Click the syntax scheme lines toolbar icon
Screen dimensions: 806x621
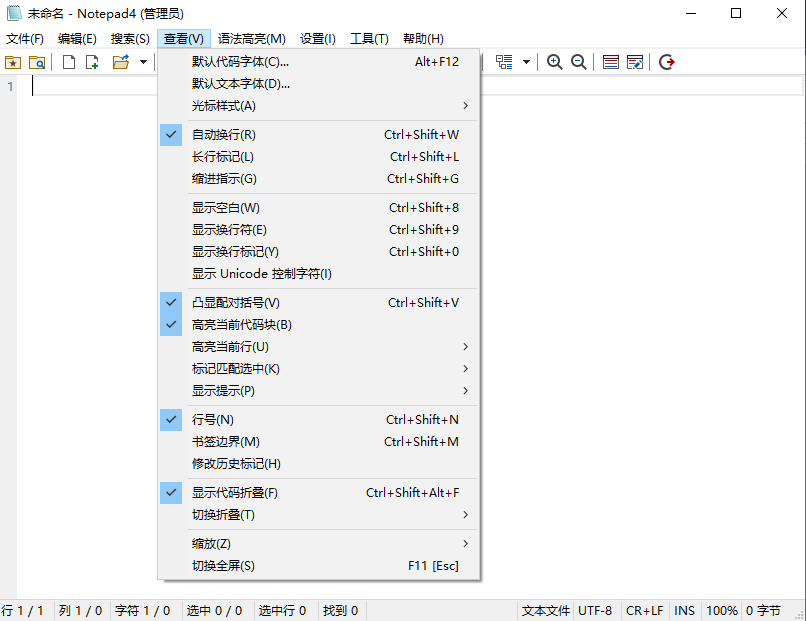click(x=611, y=62)
